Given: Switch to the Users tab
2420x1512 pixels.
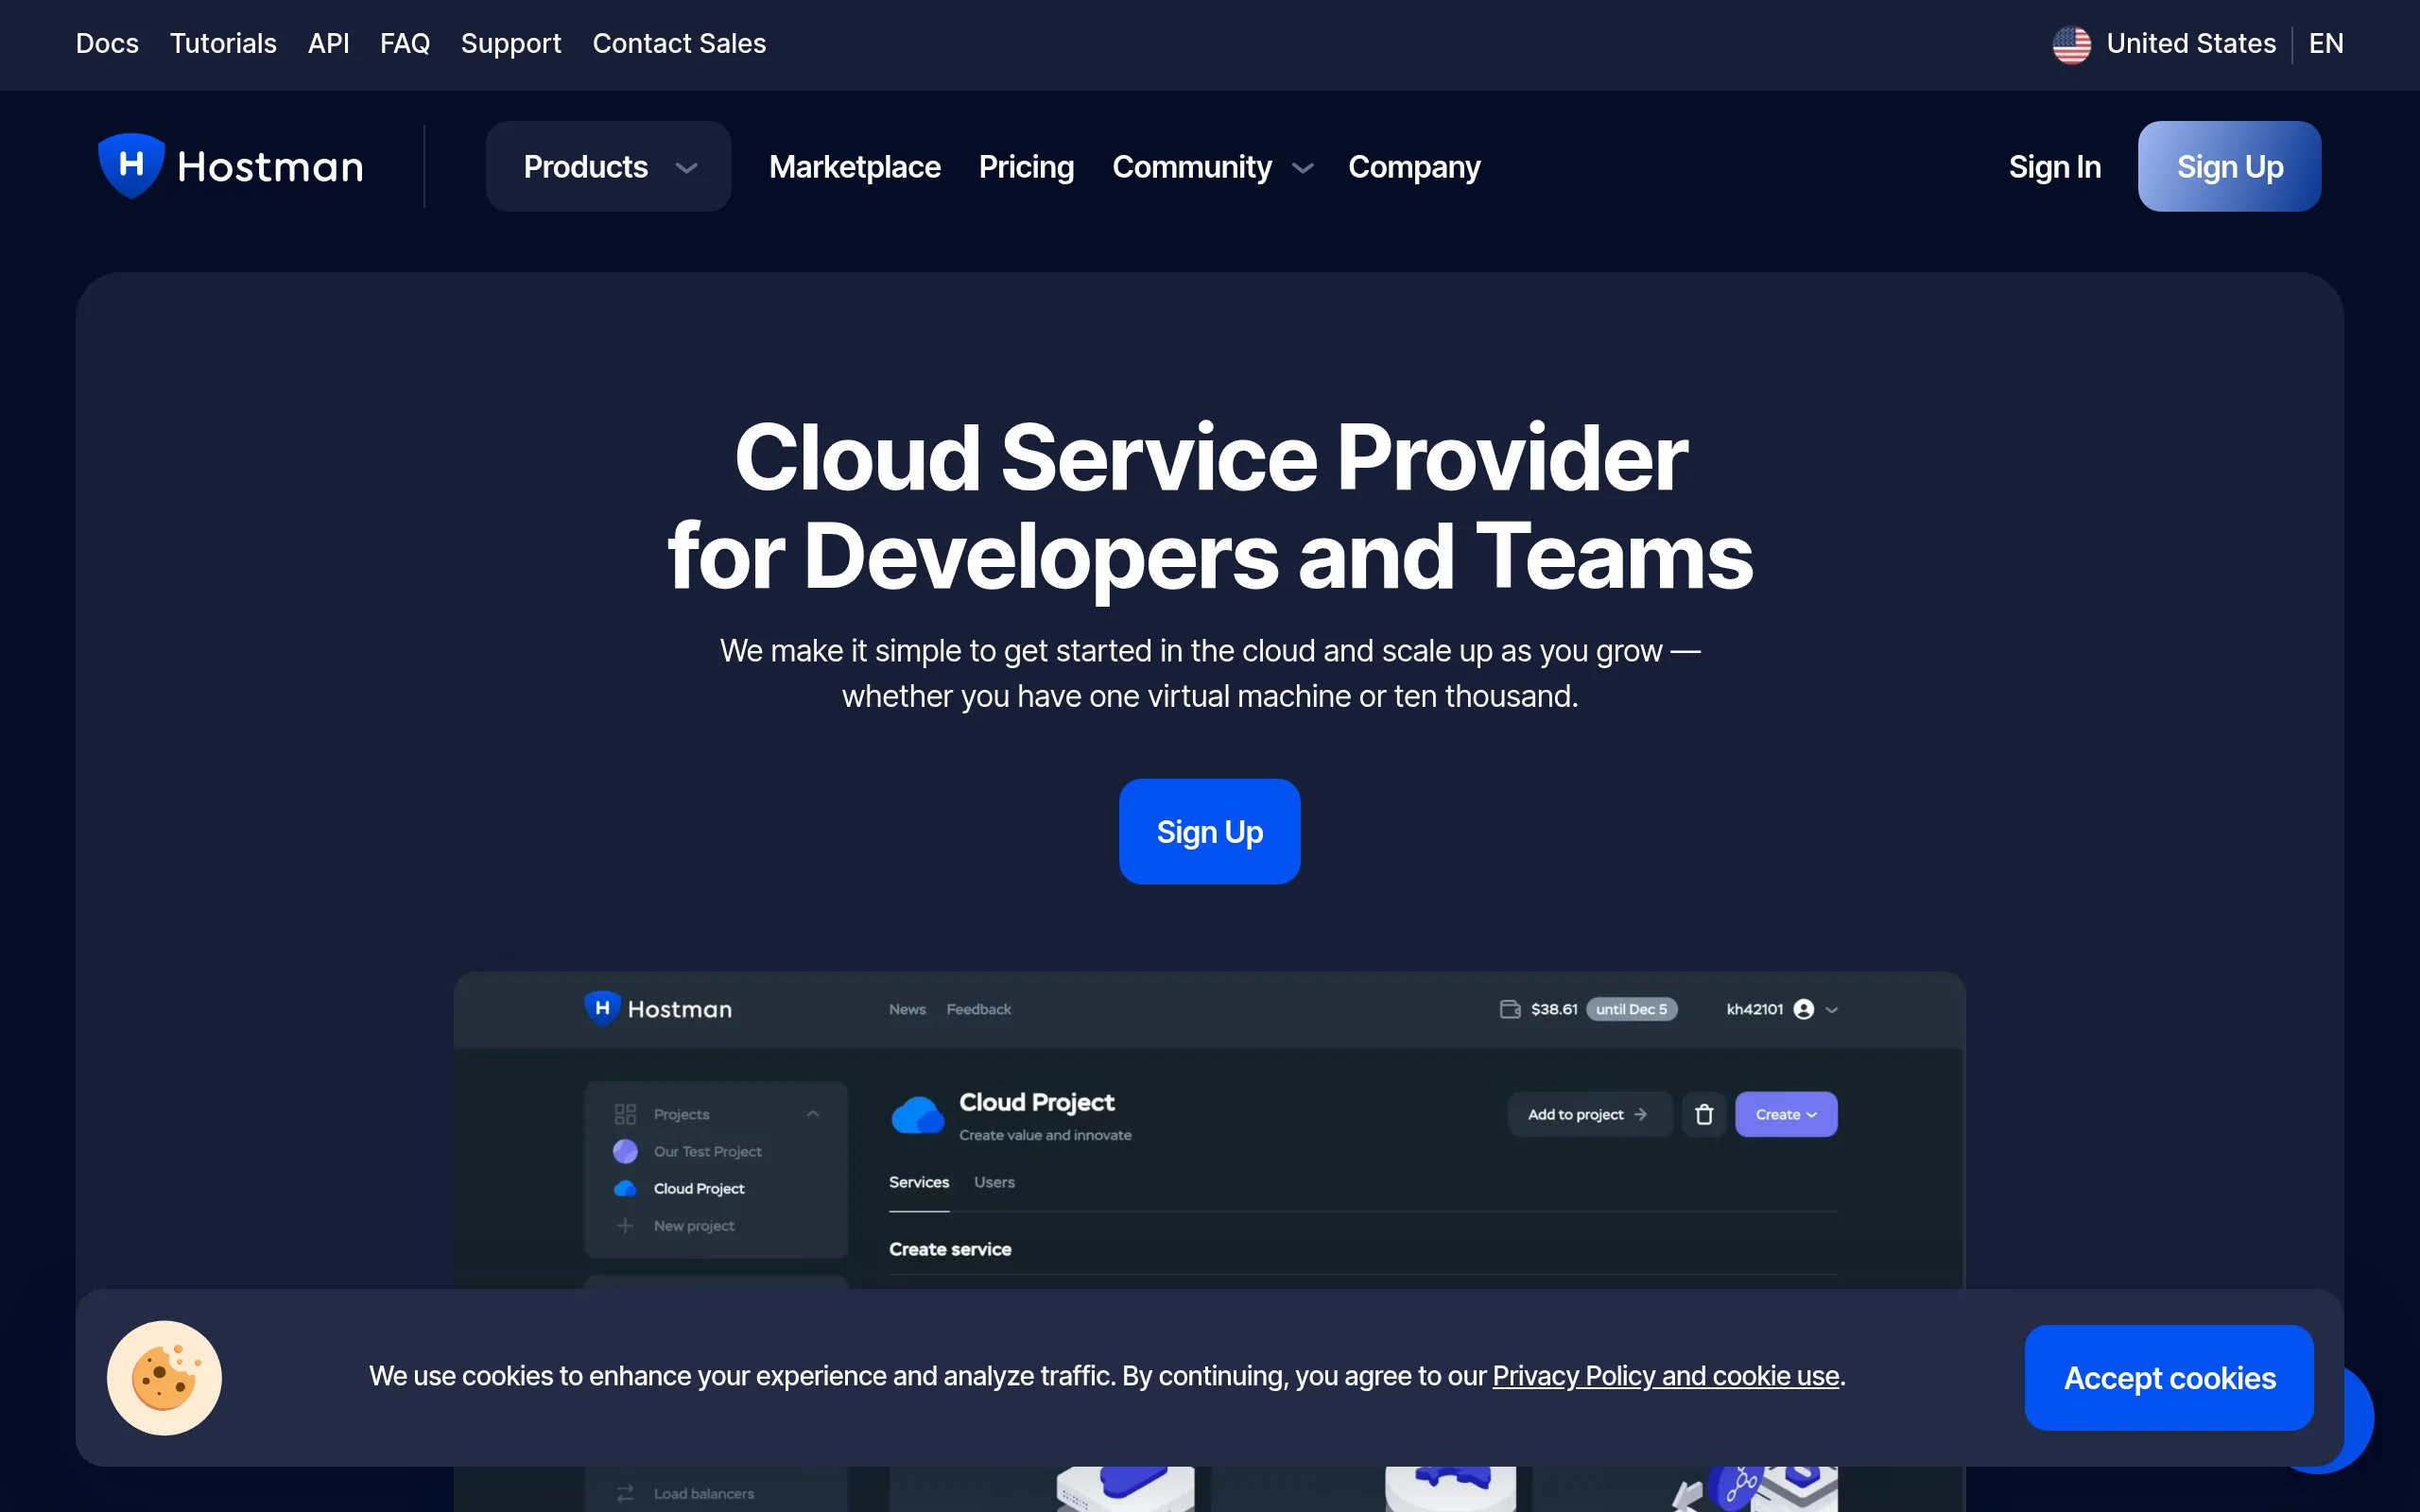Looking at the screenshot, I should tap(994, 1182).
